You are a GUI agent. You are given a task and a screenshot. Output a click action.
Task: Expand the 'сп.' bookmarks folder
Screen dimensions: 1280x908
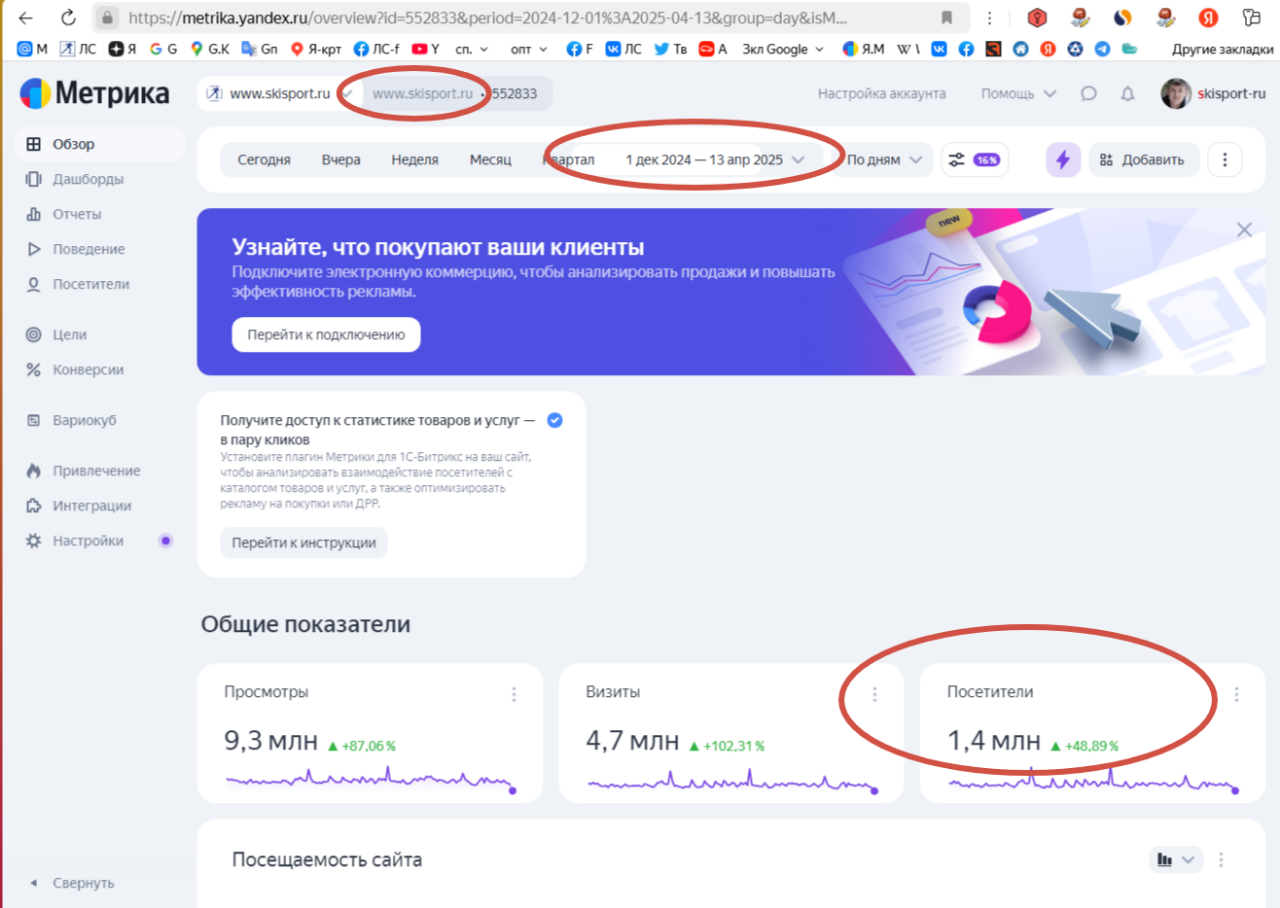tap(471, 48)
